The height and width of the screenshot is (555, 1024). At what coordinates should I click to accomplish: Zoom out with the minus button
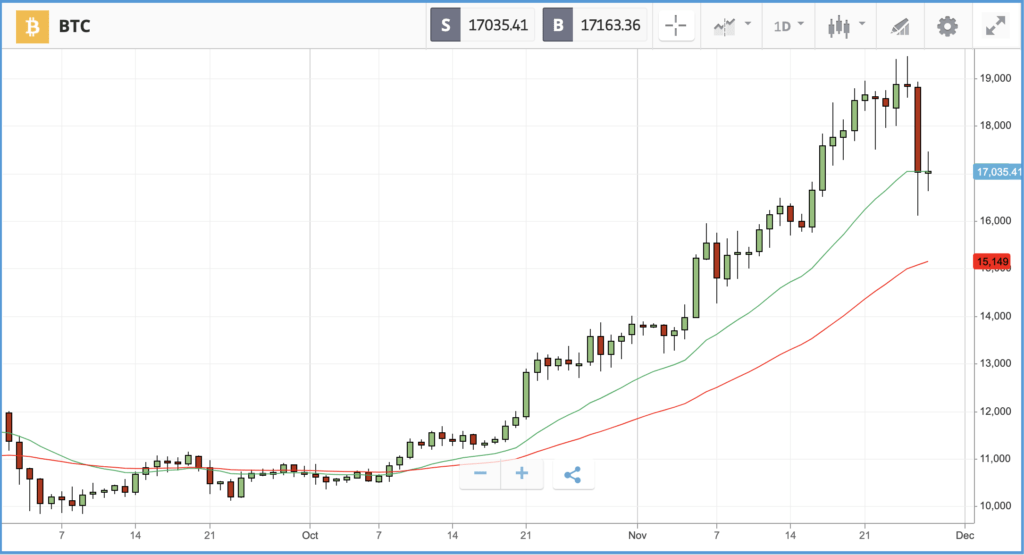[x=481, y=474]
